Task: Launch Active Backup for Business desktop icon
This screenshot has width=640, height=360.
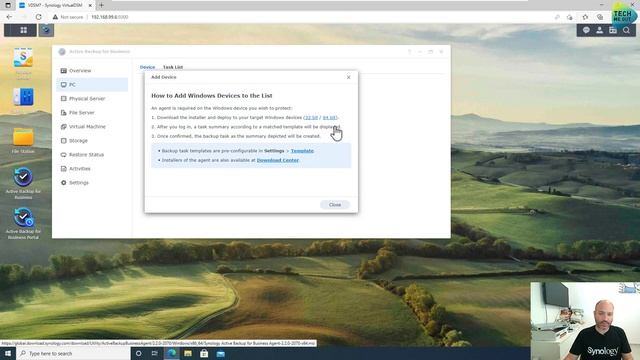Action: pyautogui.click(x=23, y=177)
